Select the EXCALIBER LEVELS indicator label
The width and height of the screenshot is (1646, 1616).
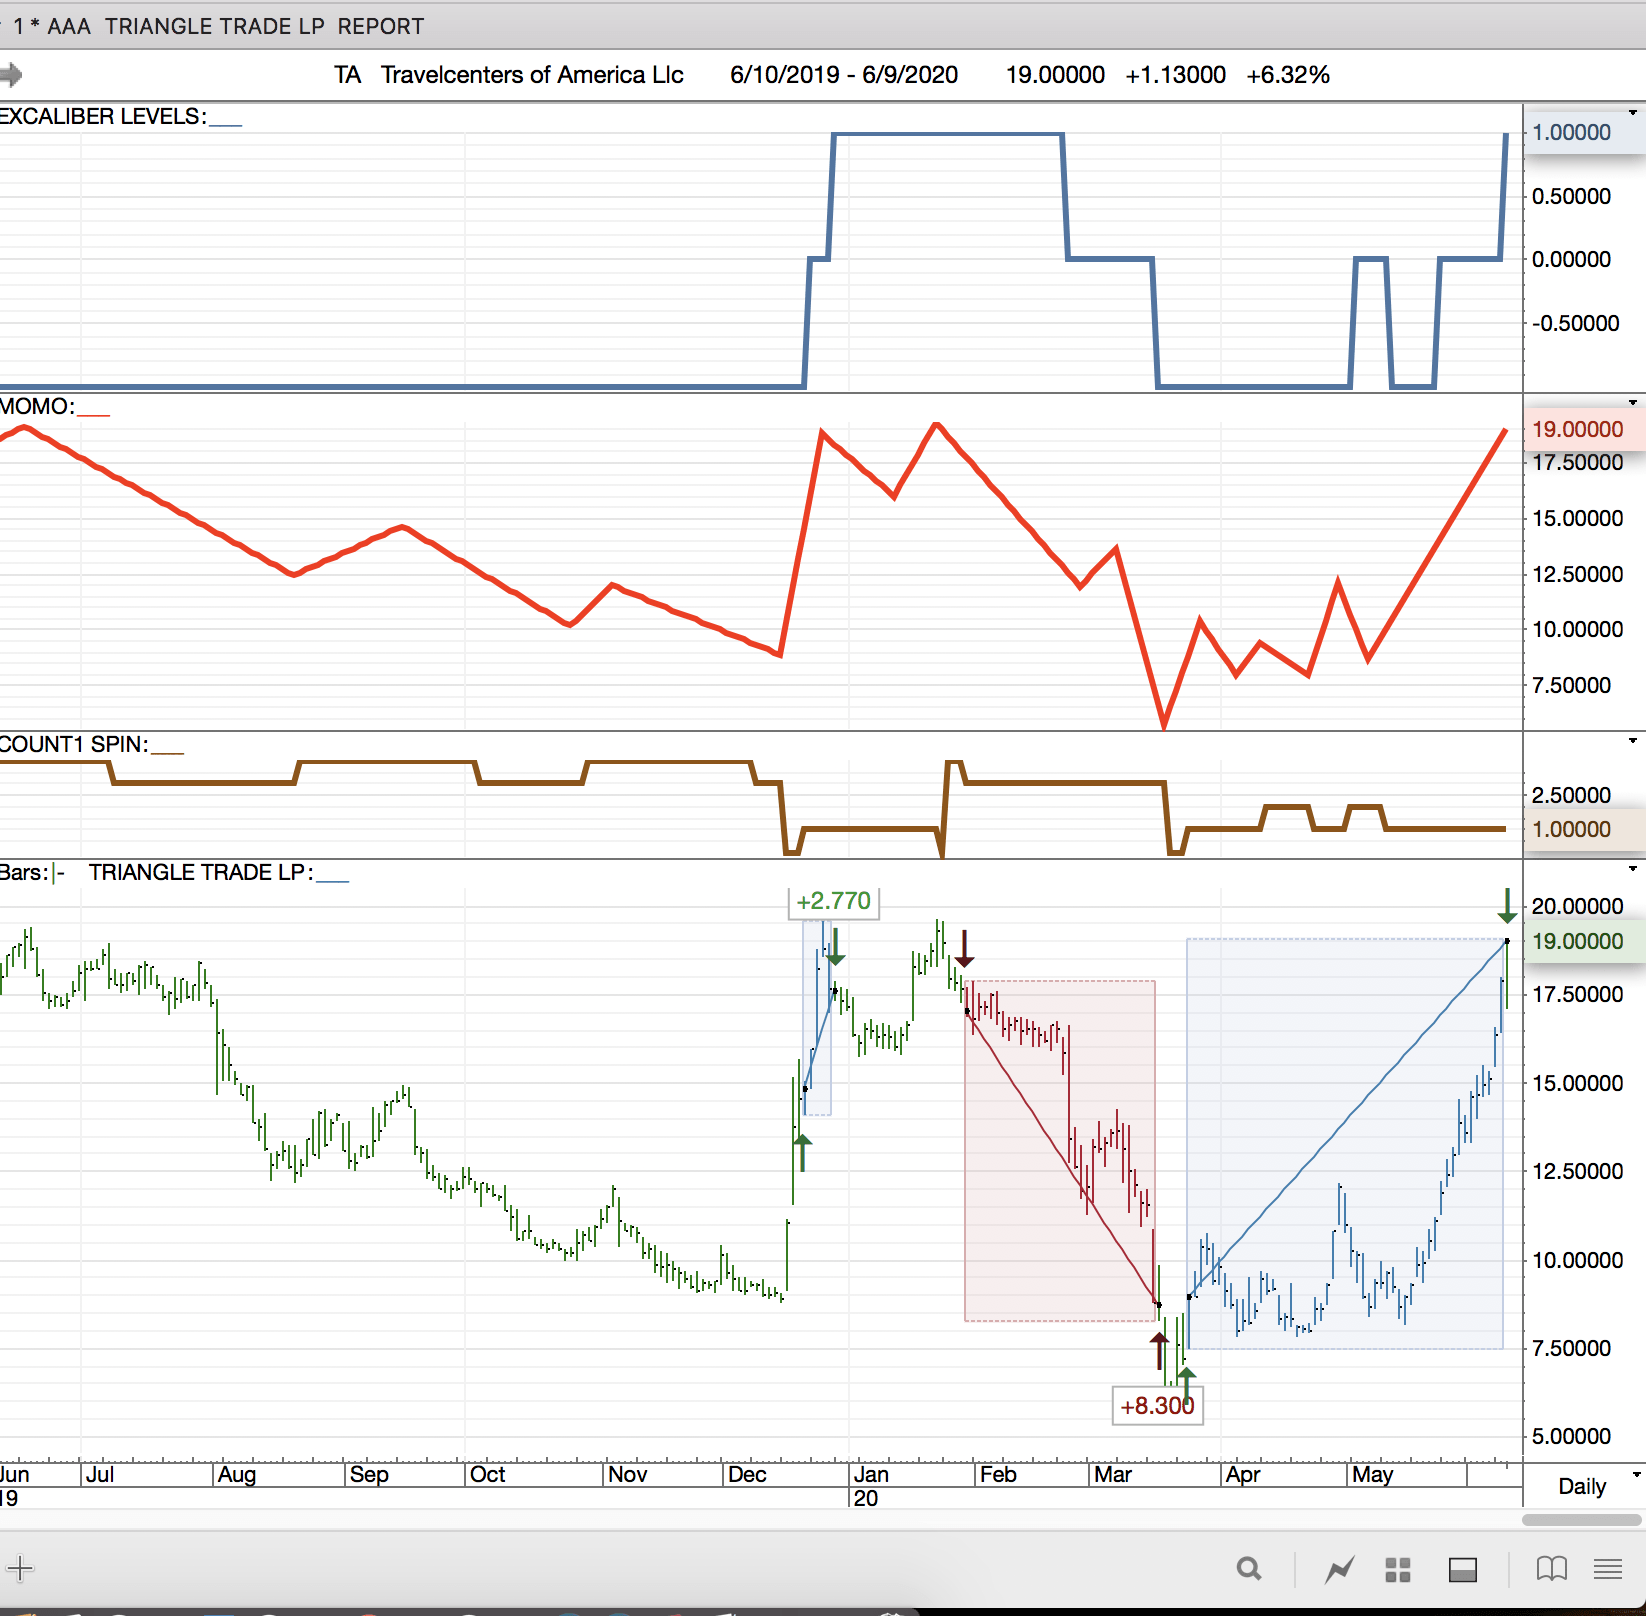pos(103,116)
